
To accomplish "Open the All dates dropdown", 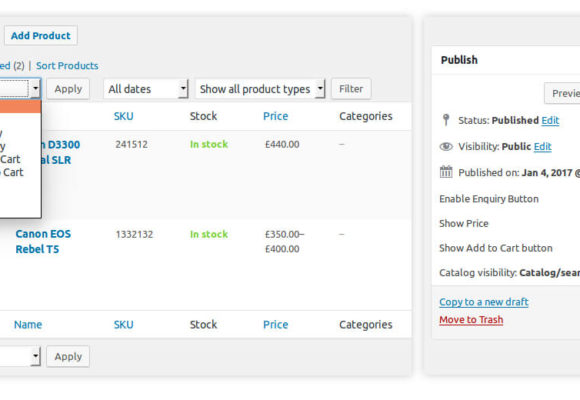I will coord(146,89).
